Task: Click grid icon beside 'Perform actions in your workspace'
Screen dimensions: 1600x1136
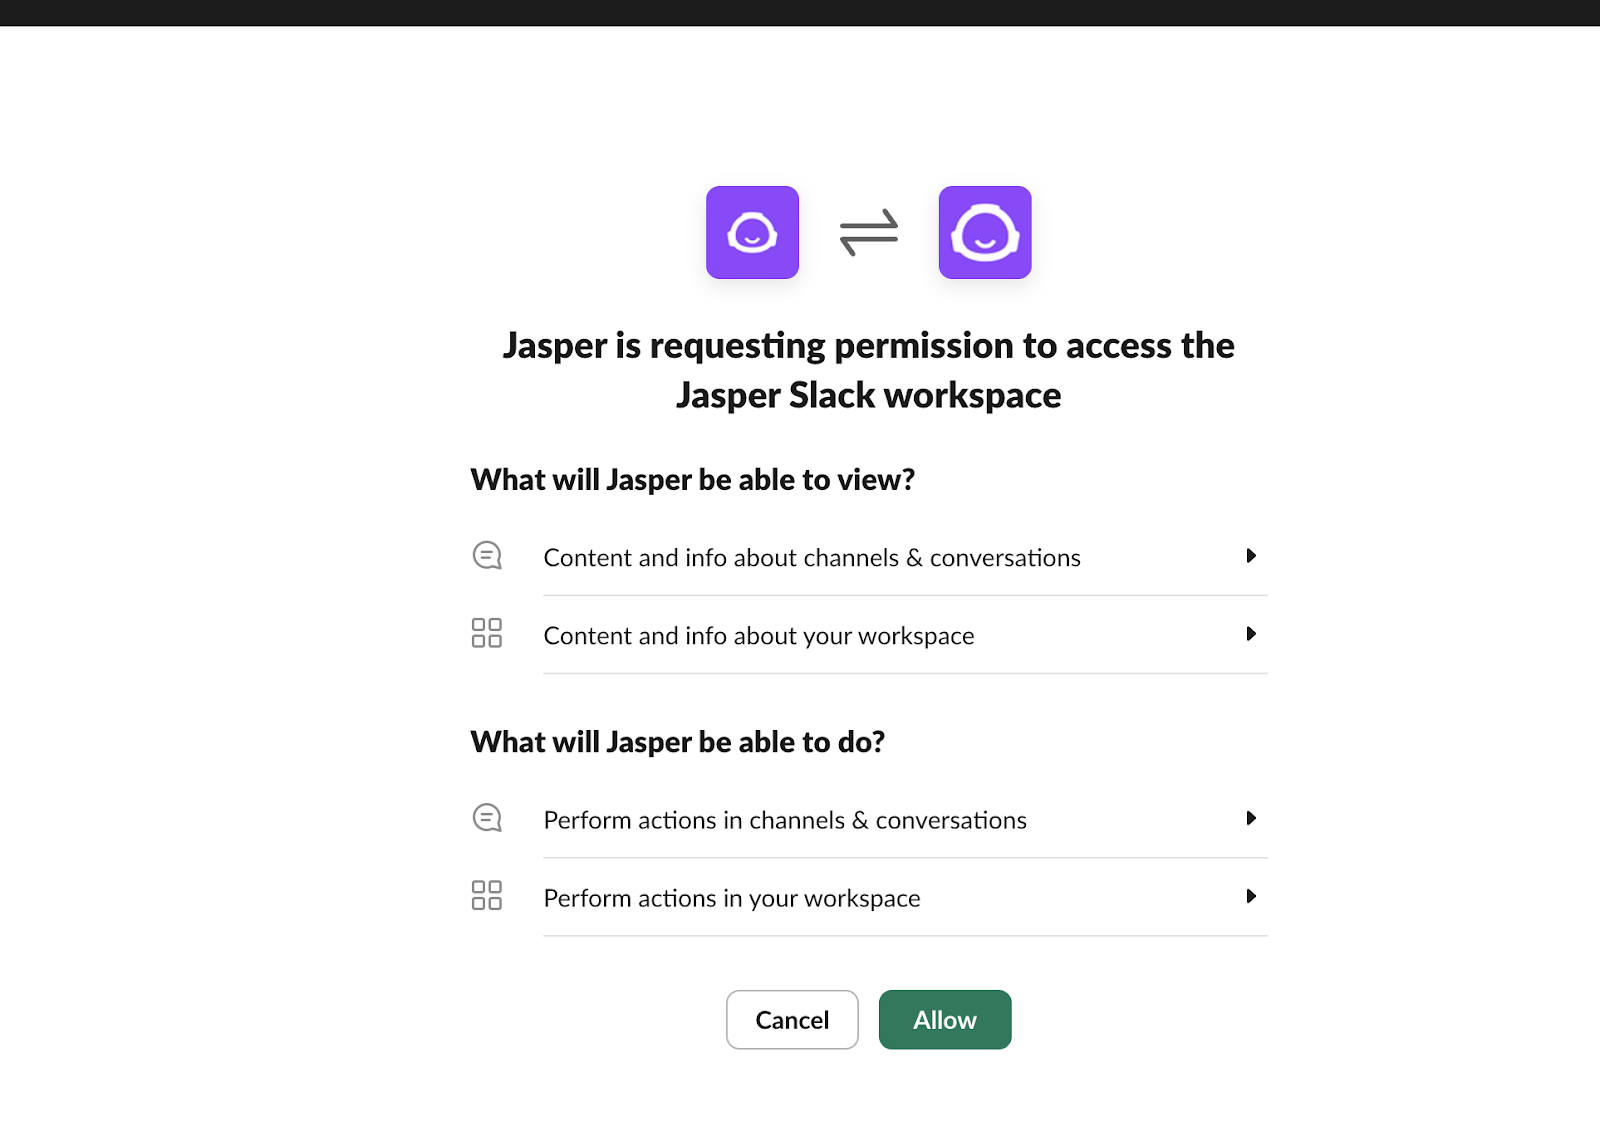Action: point(487,895)
